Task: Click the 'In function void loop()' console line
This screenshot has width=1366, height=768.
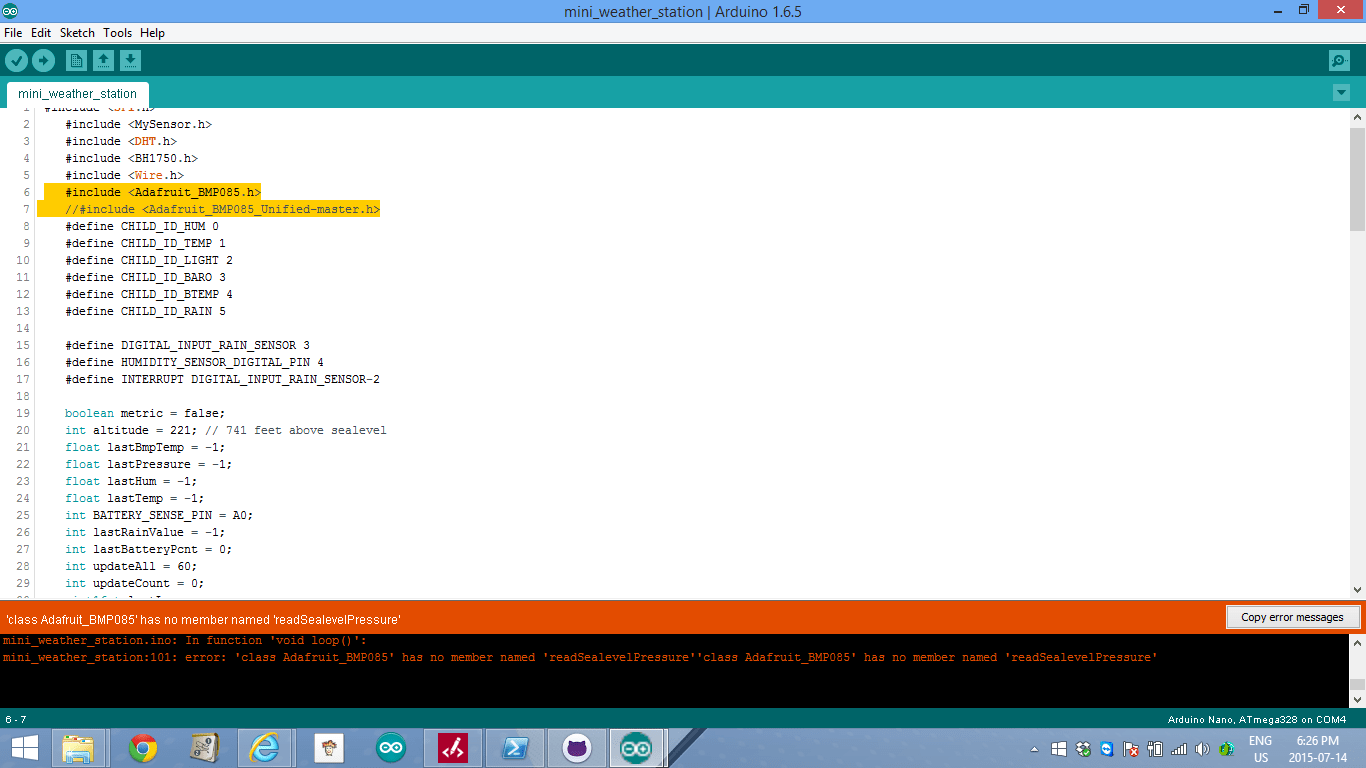Action: [x=185, y=640]
